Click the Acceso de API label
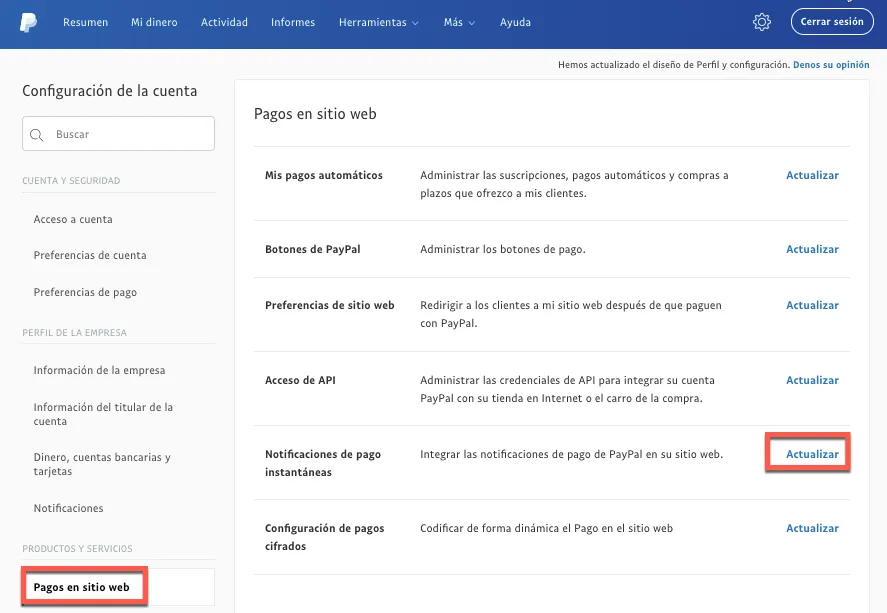887x613 pixels. click(x=300, y=381)
